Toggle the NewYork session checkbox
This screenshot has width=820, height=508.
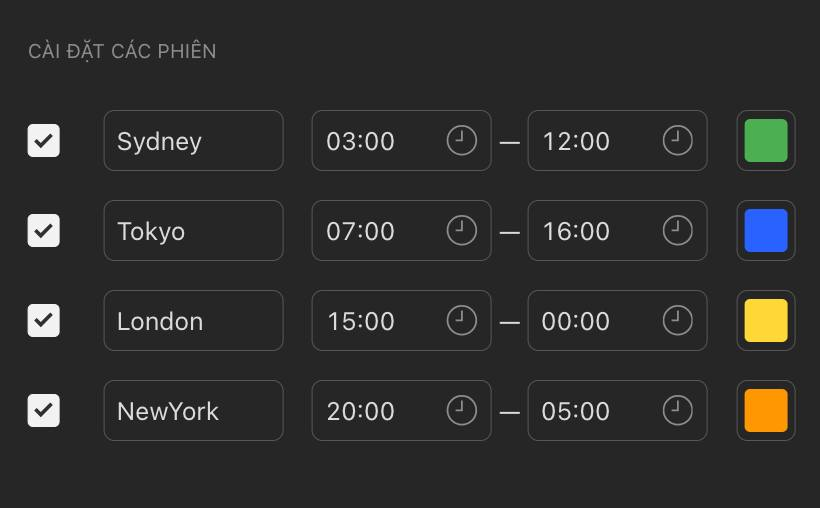(43, 410)
